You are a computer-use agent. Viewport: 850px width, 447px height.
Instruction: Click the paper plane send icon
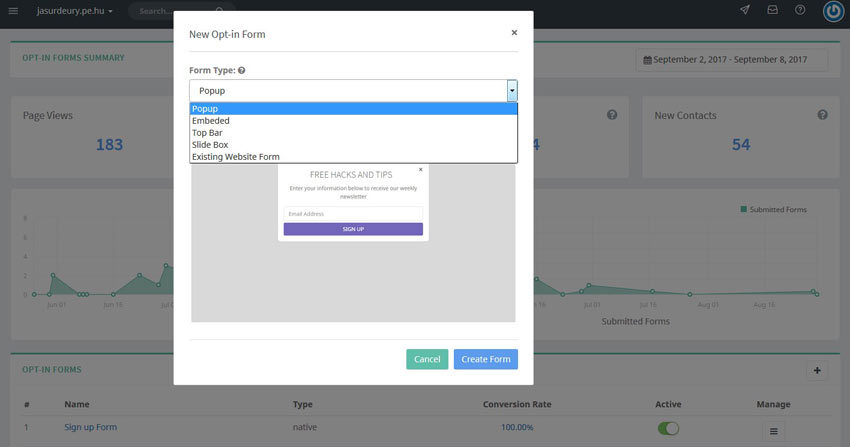click(745, 11)
